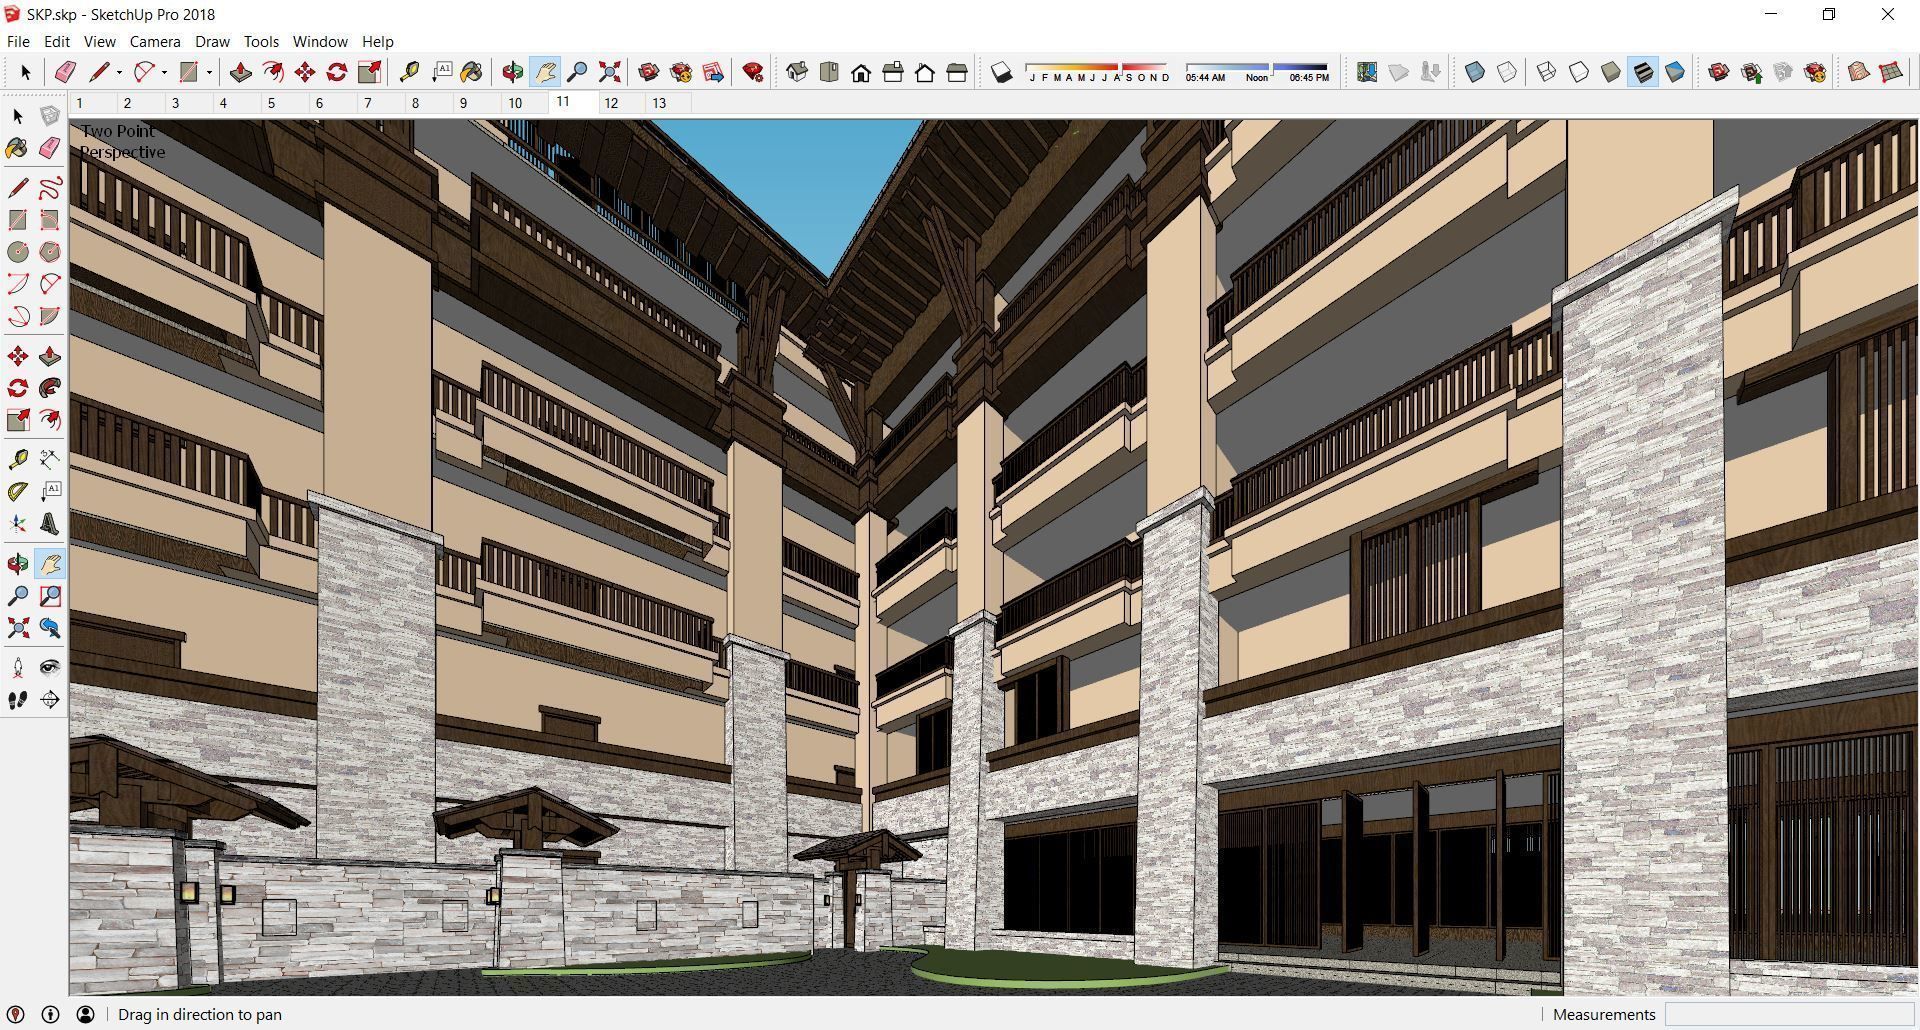
Task: Open the 3D Warehouse model download icon
Action: (x=1718, y=71)
